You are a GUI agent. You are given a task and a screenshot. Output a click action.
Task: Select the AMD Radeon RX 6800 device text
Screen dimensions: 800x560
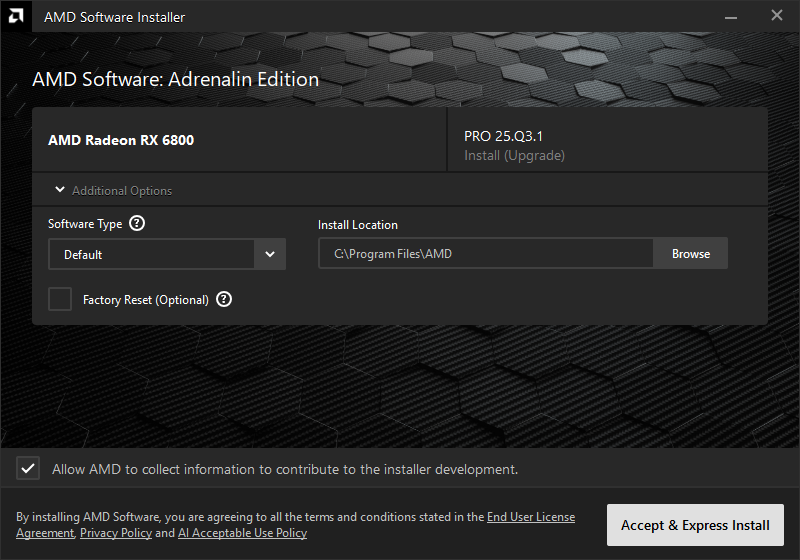(x=121, y=140)
